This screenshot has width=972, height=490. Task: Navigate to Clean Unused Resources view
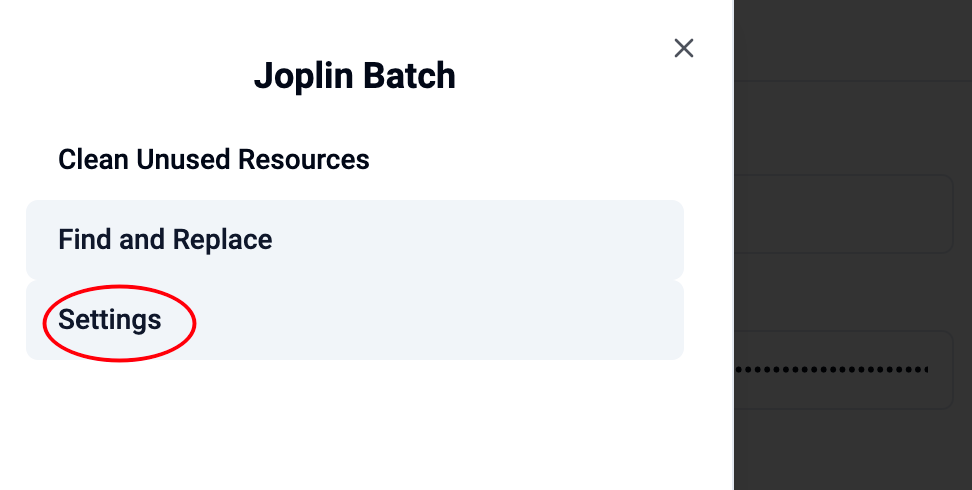point(214,159)
